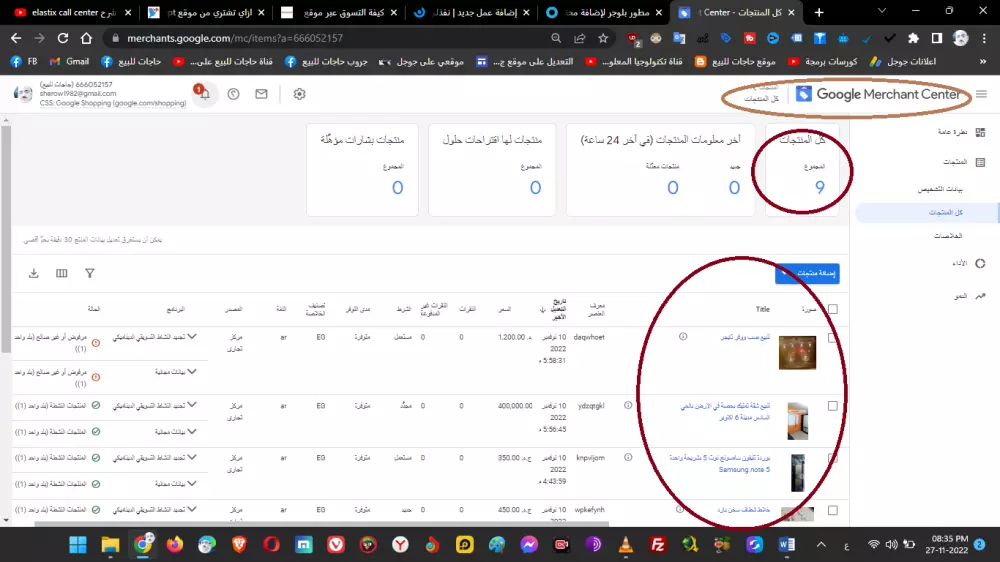Open the Chrome extensions puzzle icon

(913, 38)
